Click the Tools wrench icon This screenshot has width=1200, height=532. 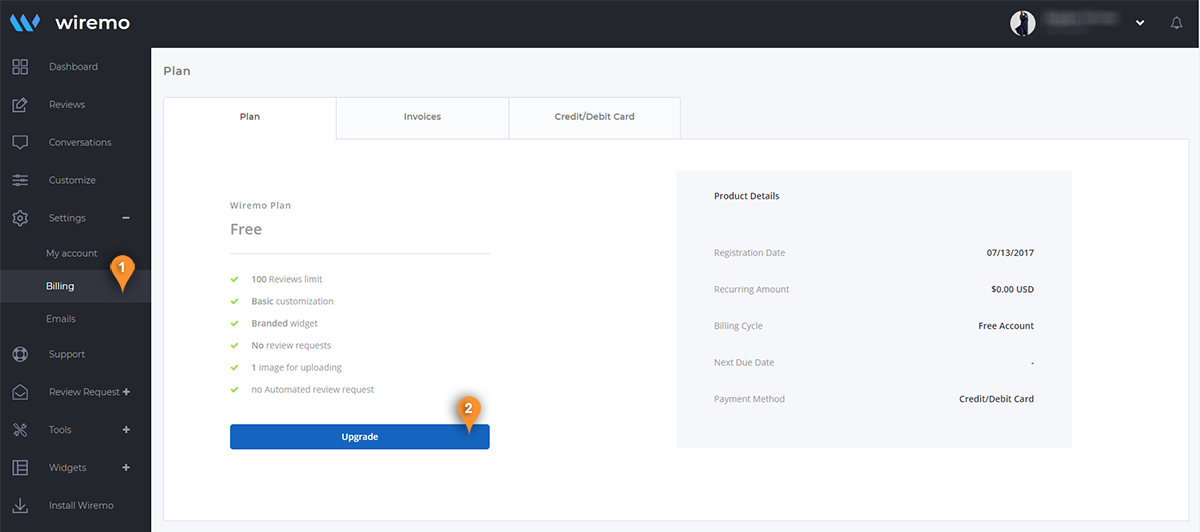click(20, 430)
